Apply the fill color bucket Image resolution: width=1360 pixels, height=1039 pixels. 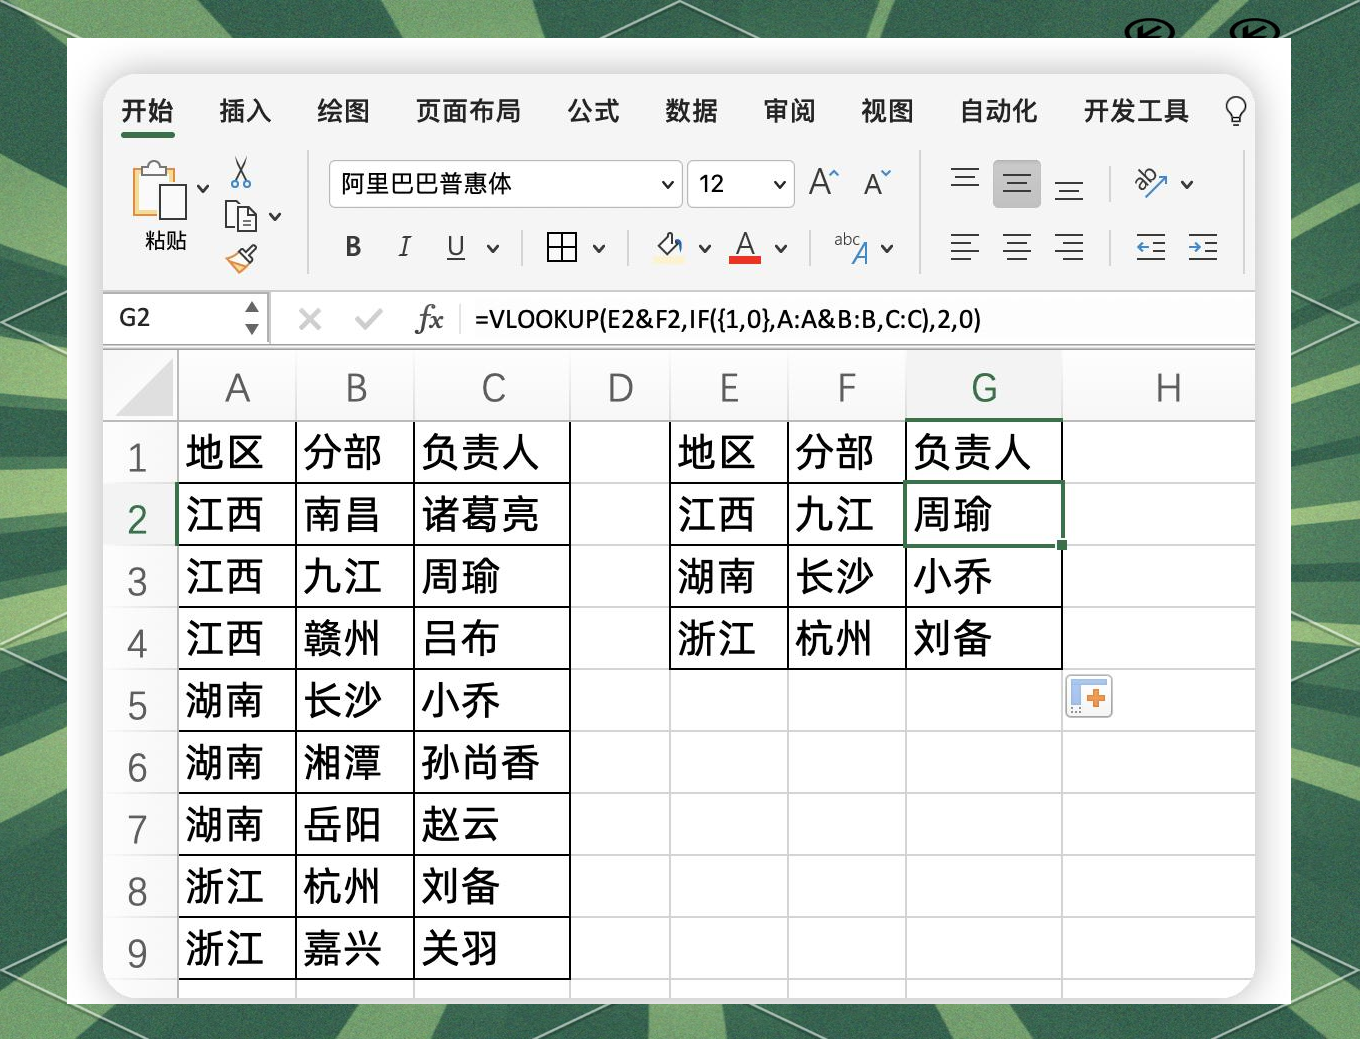click(x=669, y=247)
